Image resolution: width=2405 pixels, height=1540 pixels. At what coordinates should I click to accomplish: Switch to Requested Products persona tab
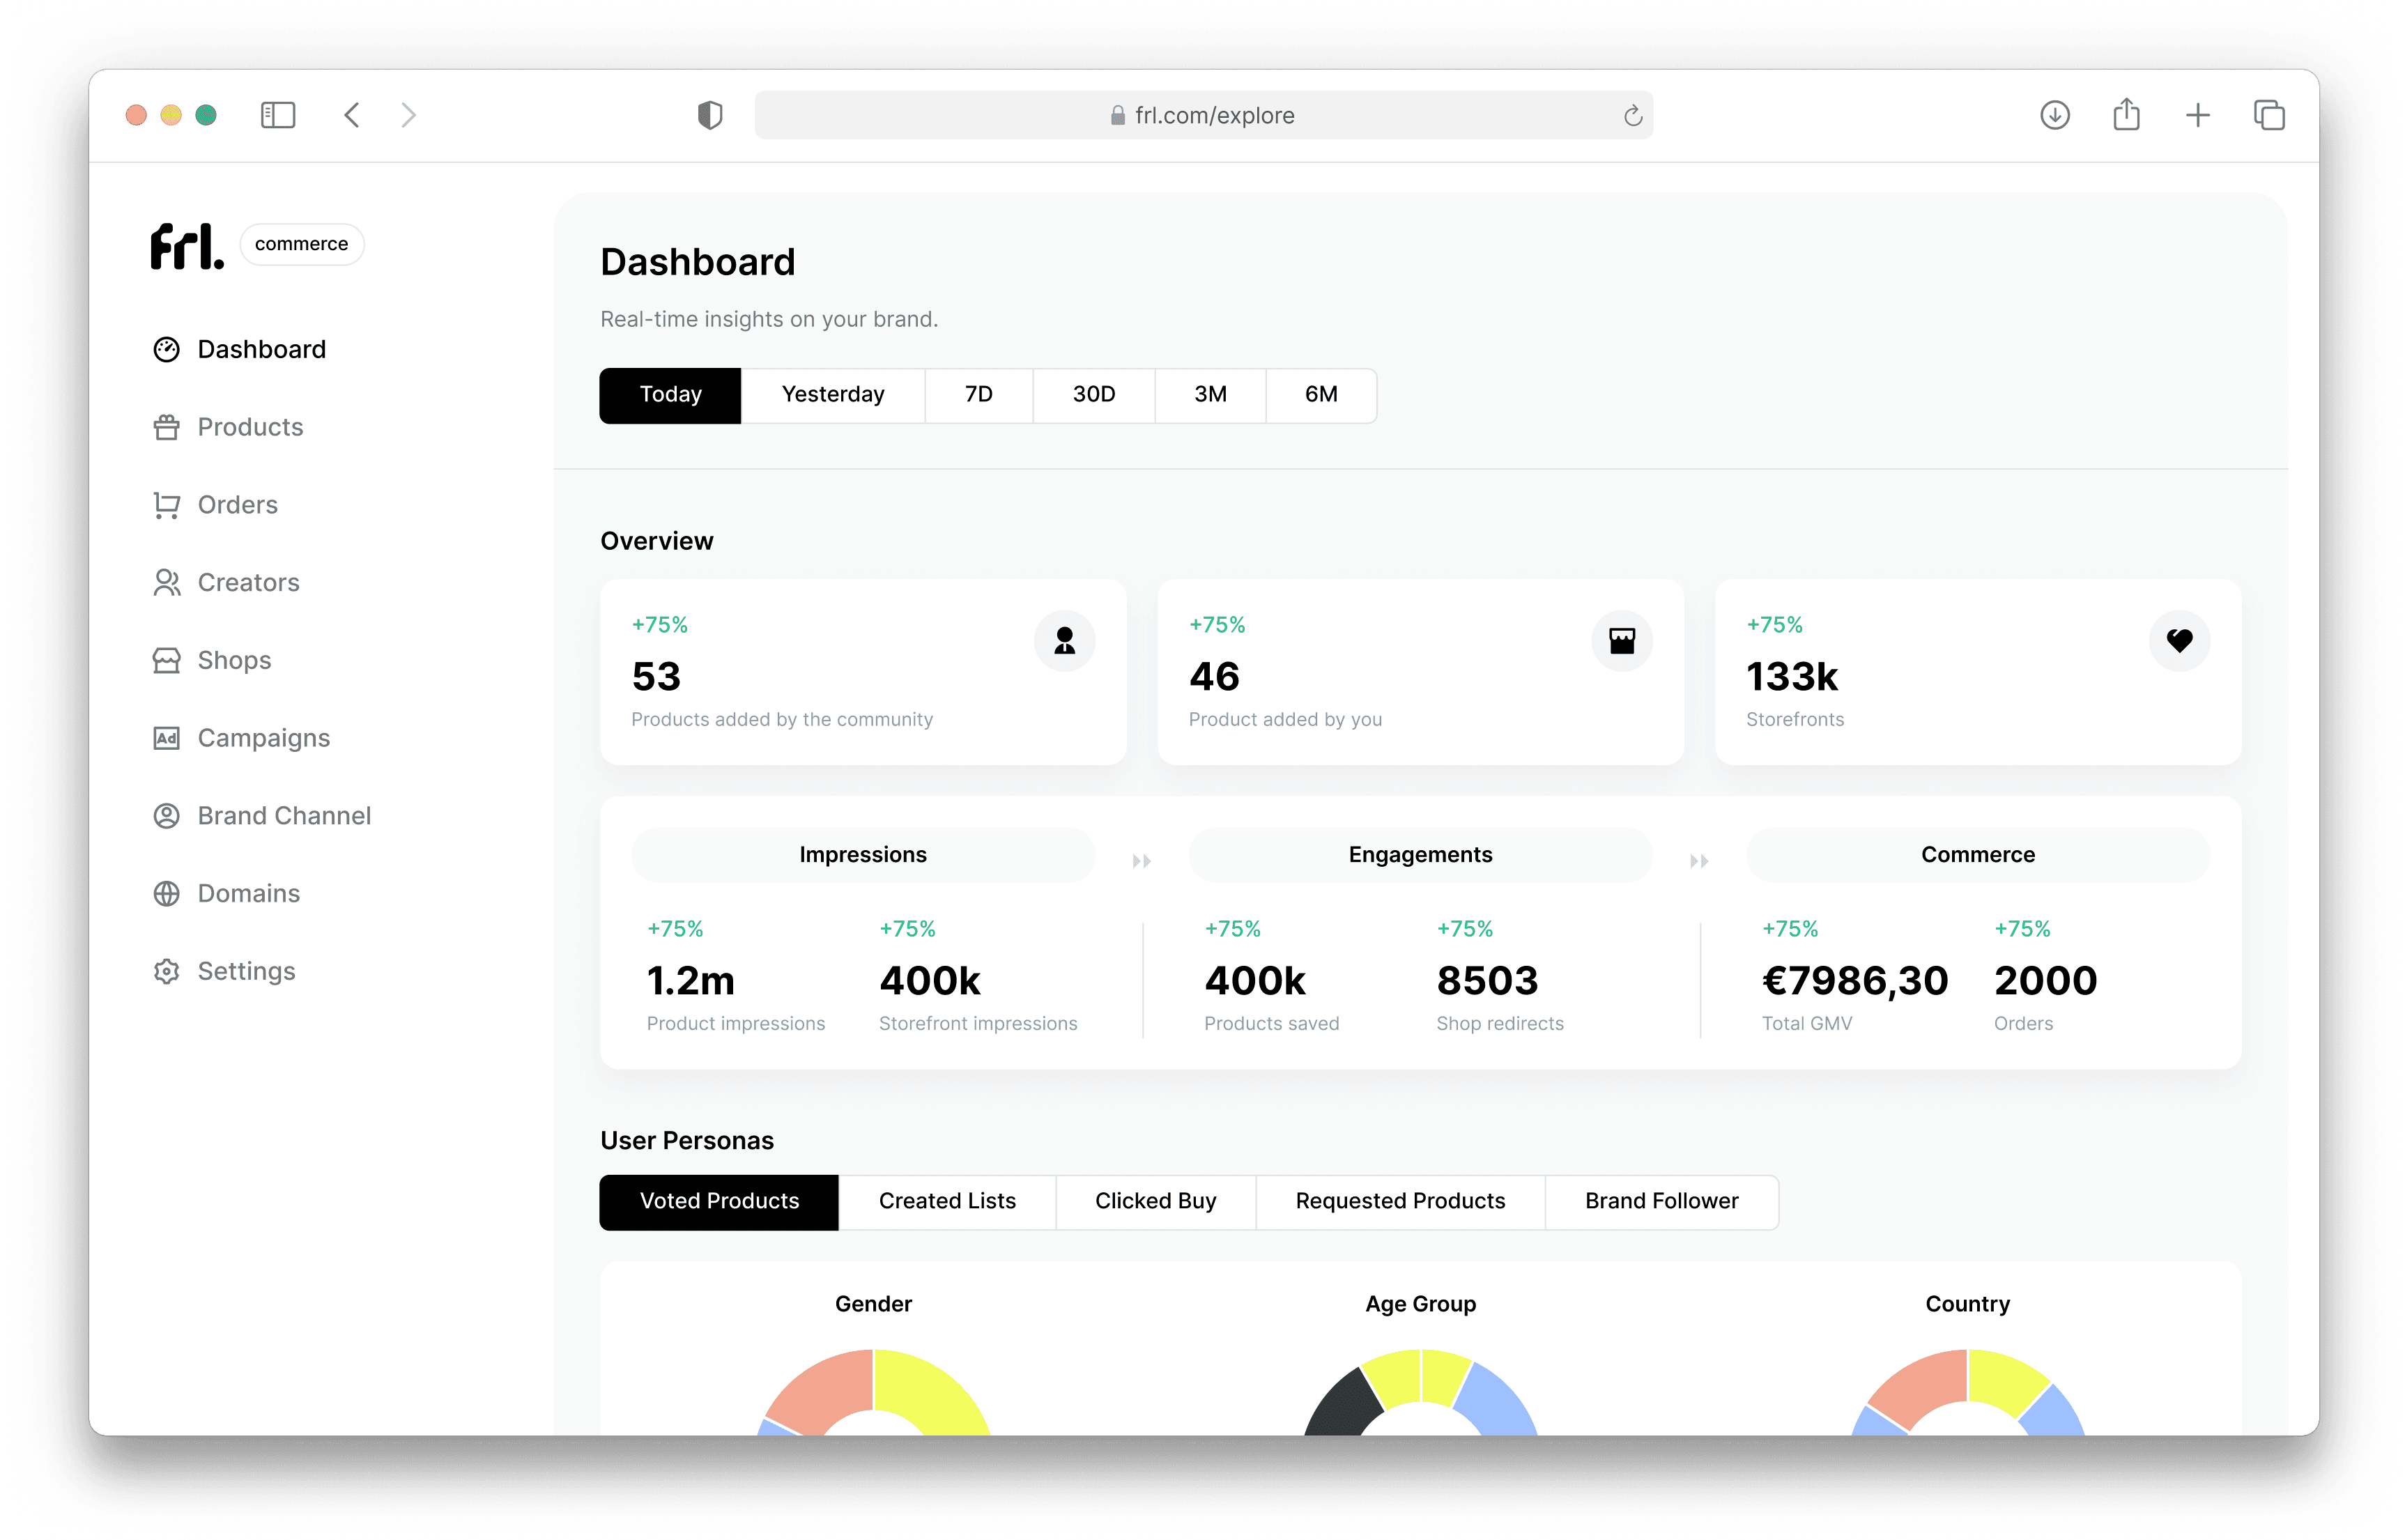1400,1202
